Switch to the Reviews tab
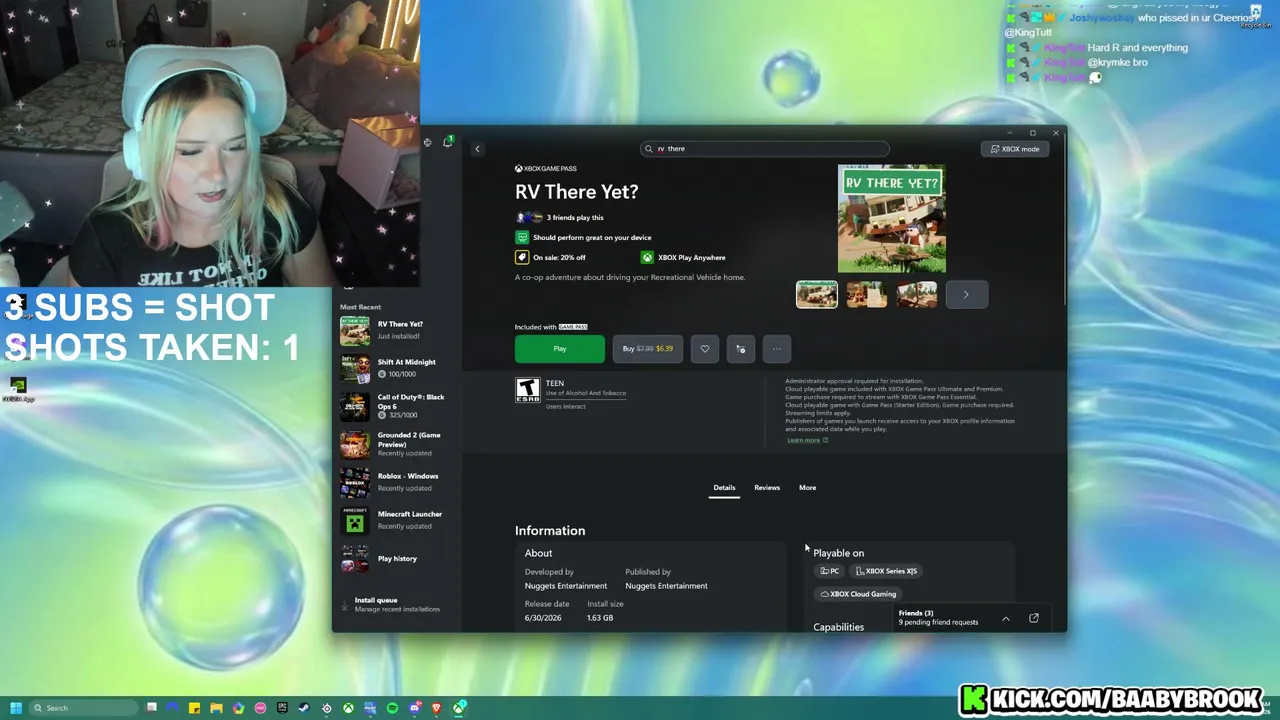1280x720 pixels. (767, 488)
